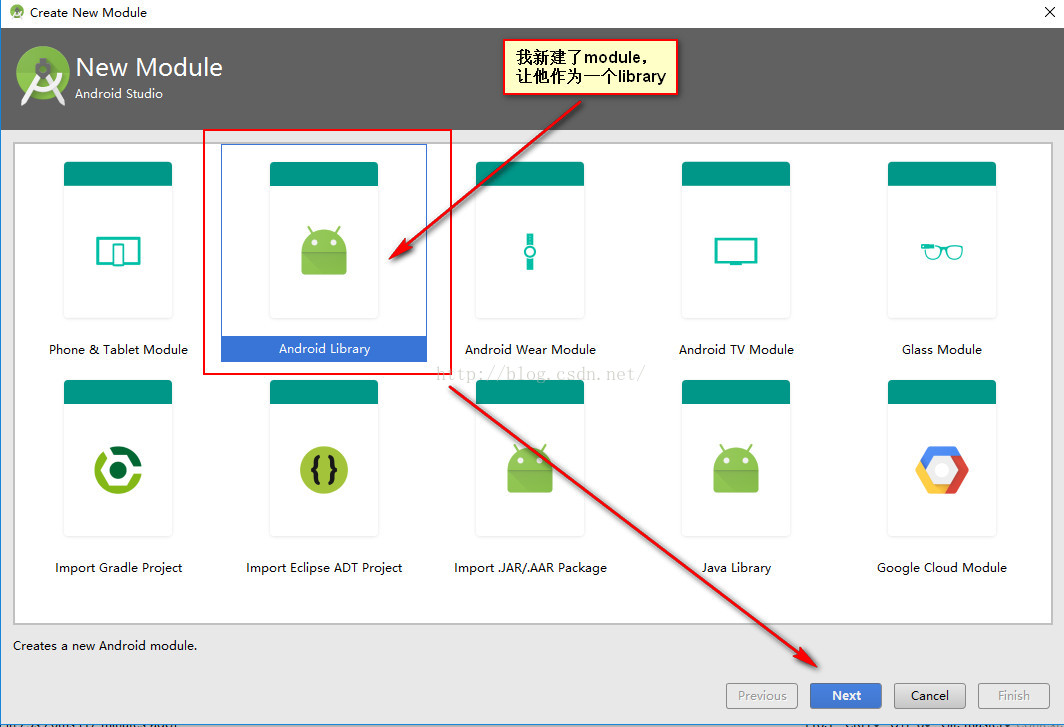Click the Java Library label
Screen dimensions: 1064x727
tap(736, 568)
